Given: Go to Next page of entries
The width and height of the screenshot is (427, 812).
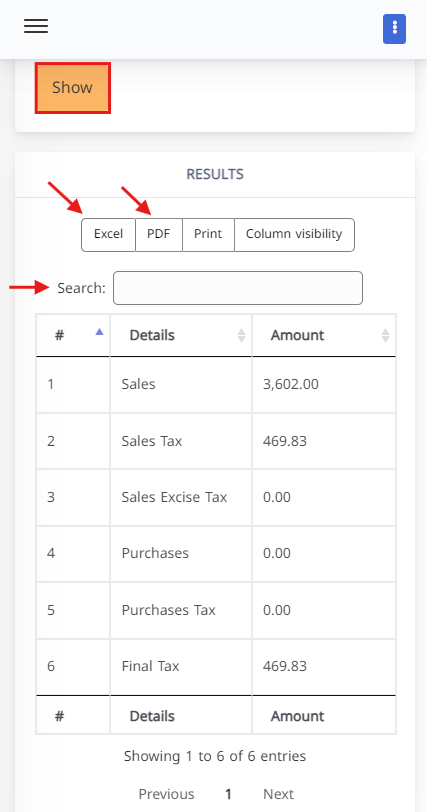Looking at the screenshot, I should (278, 794).
